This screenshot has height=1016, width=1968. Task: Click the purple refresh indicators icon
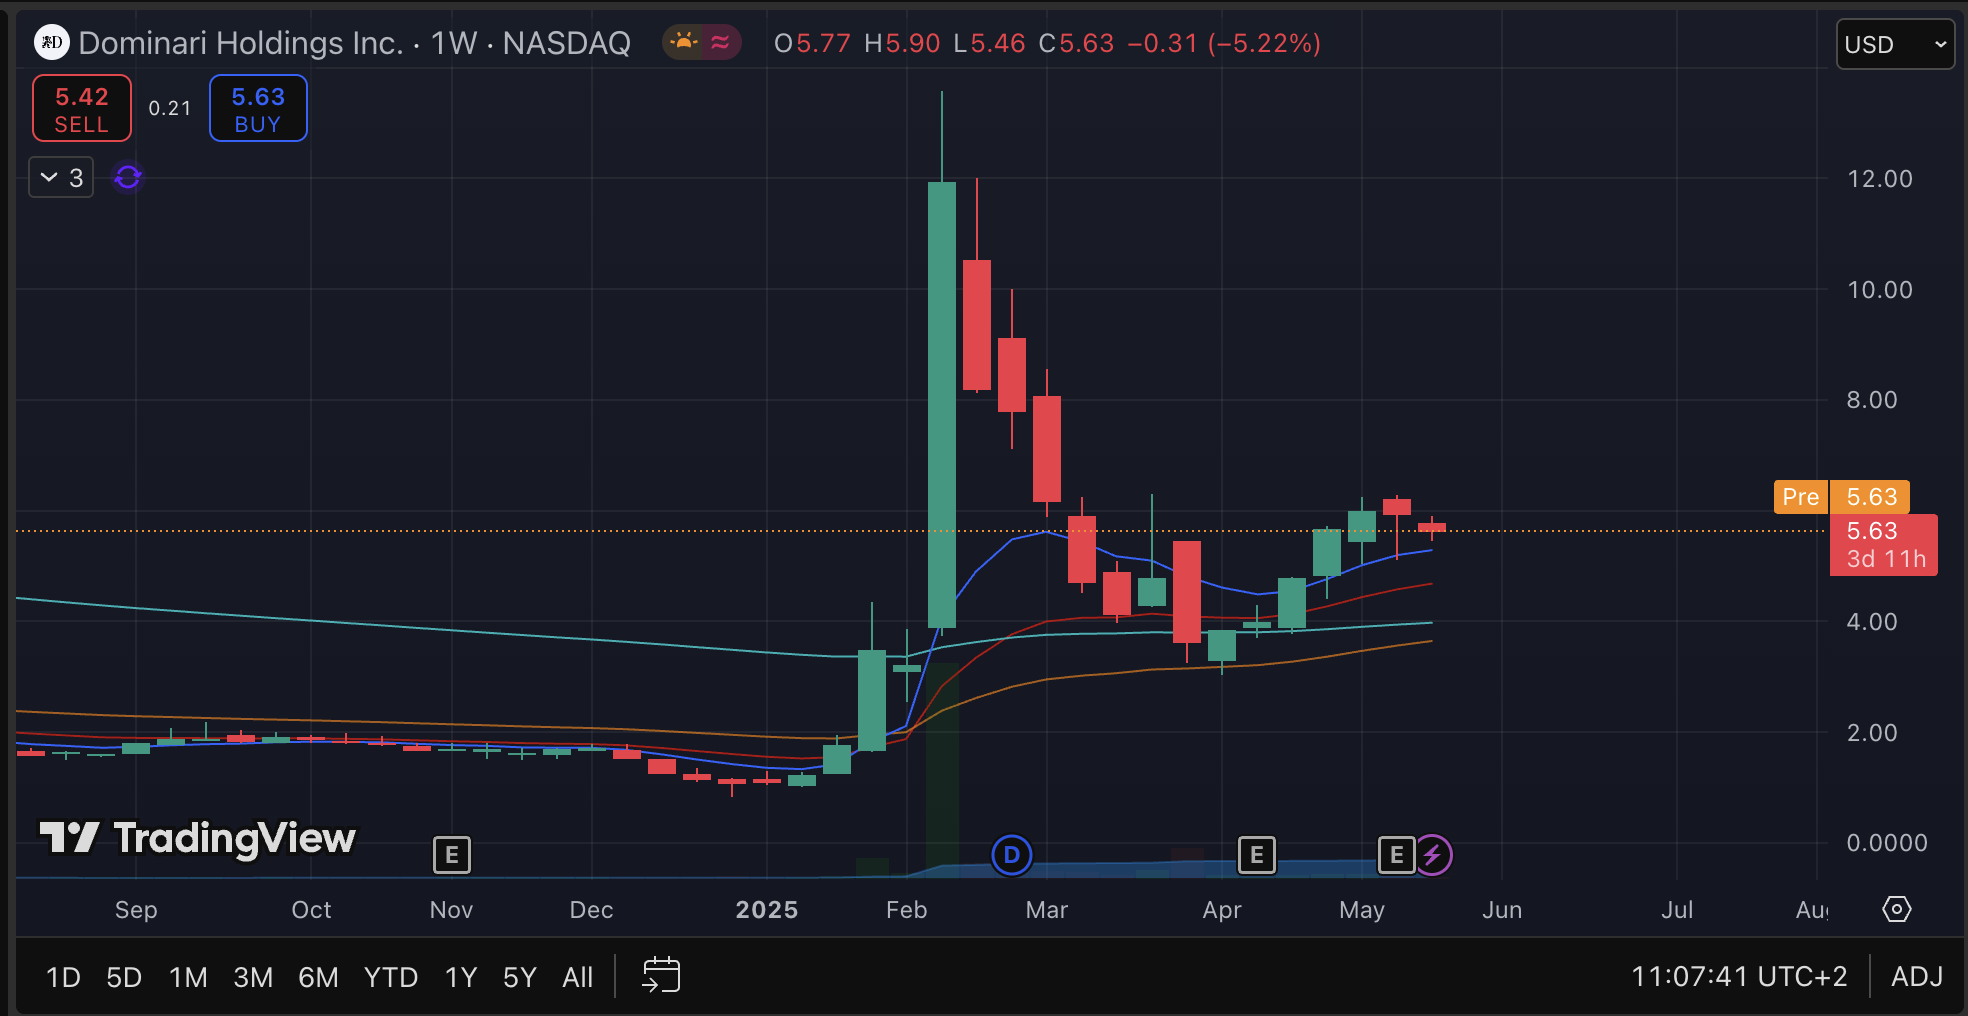pyautogui.click(x=128, y=177)
